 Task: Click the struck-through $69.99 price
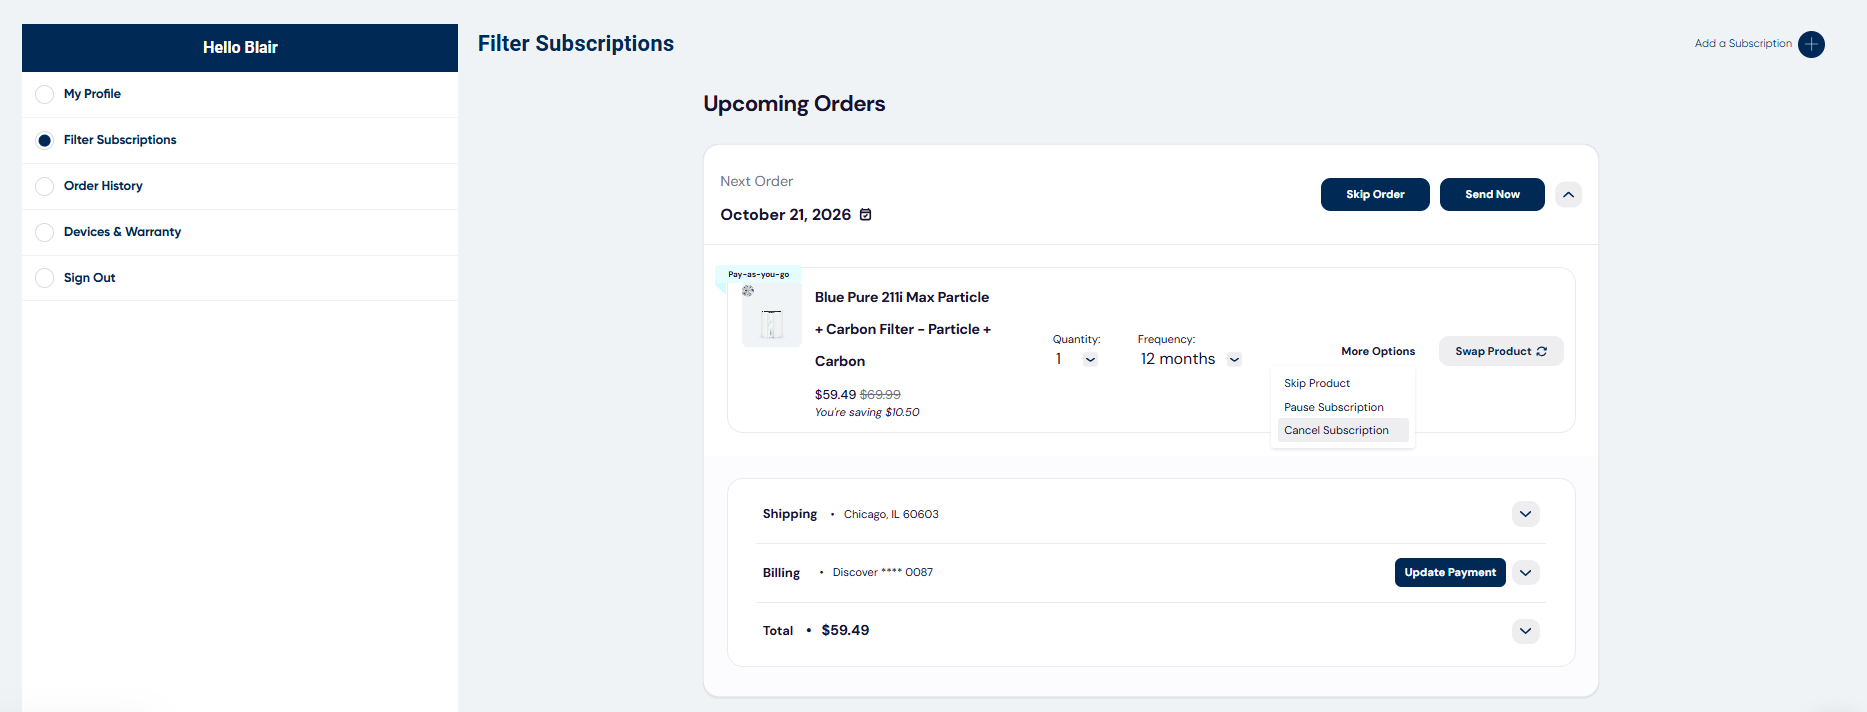880,395
